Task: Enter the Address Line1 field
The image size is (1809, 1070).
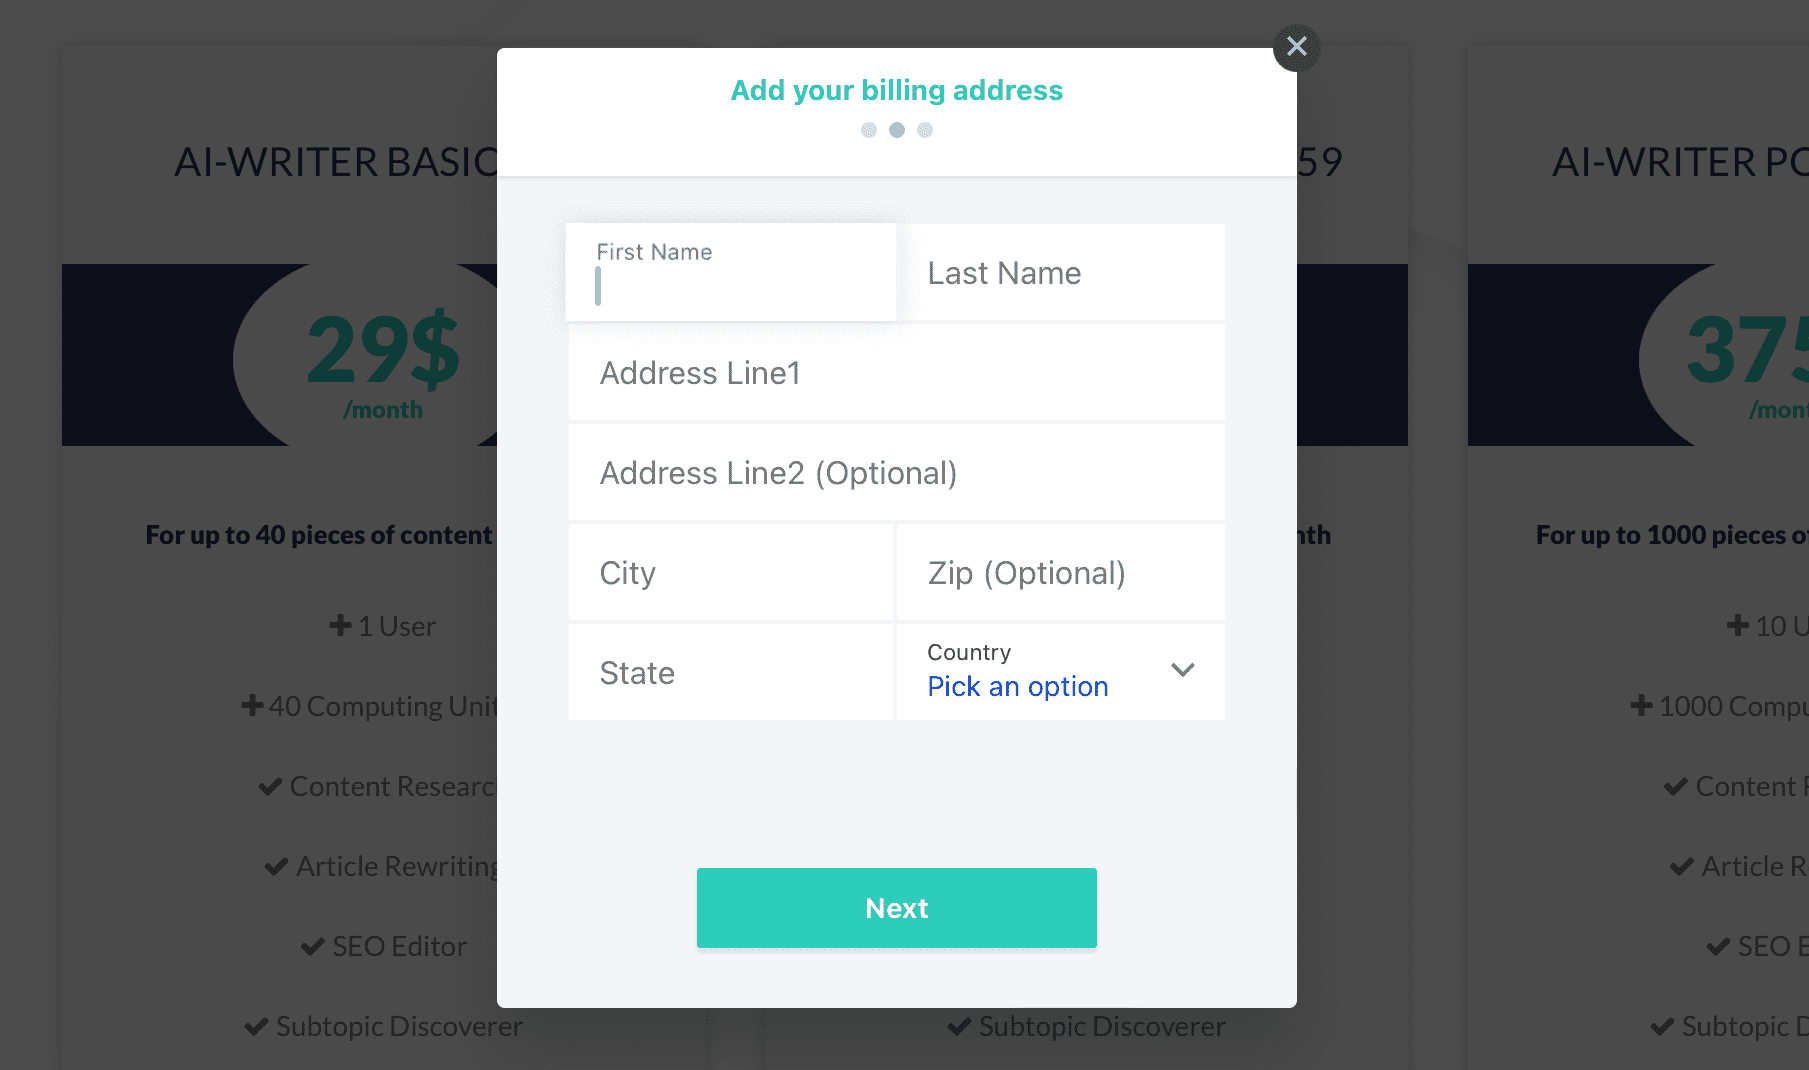Action: 896,373
